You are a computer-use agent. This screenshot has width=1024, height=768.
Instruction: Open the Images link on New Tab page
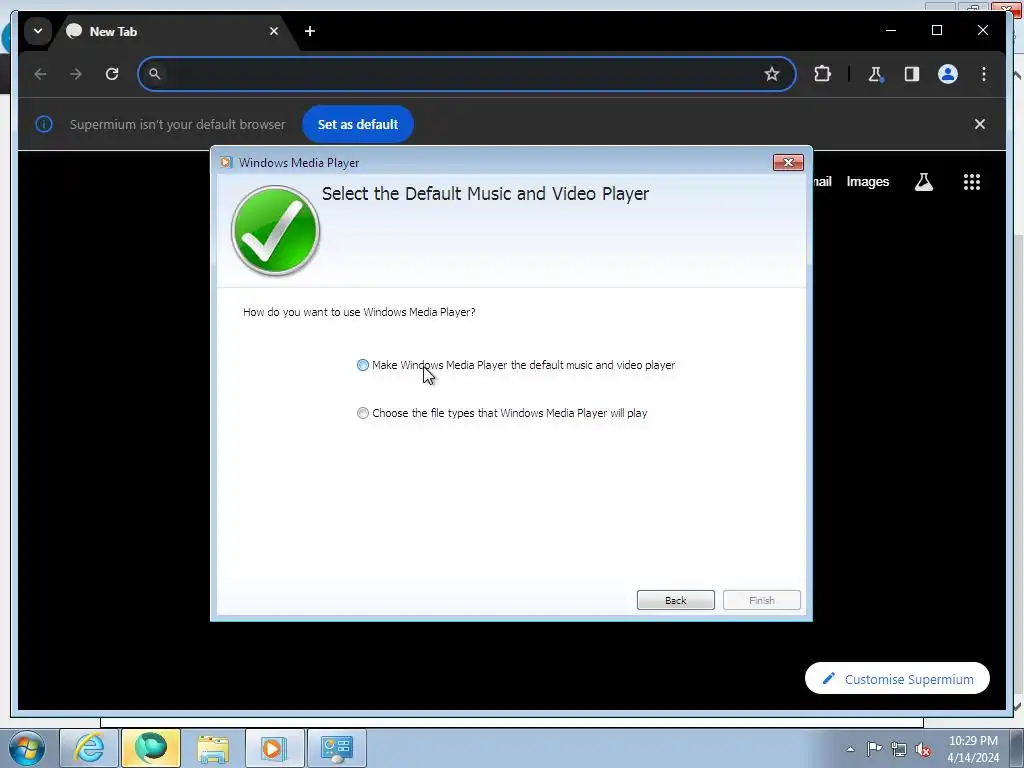(x=867, y=182)
